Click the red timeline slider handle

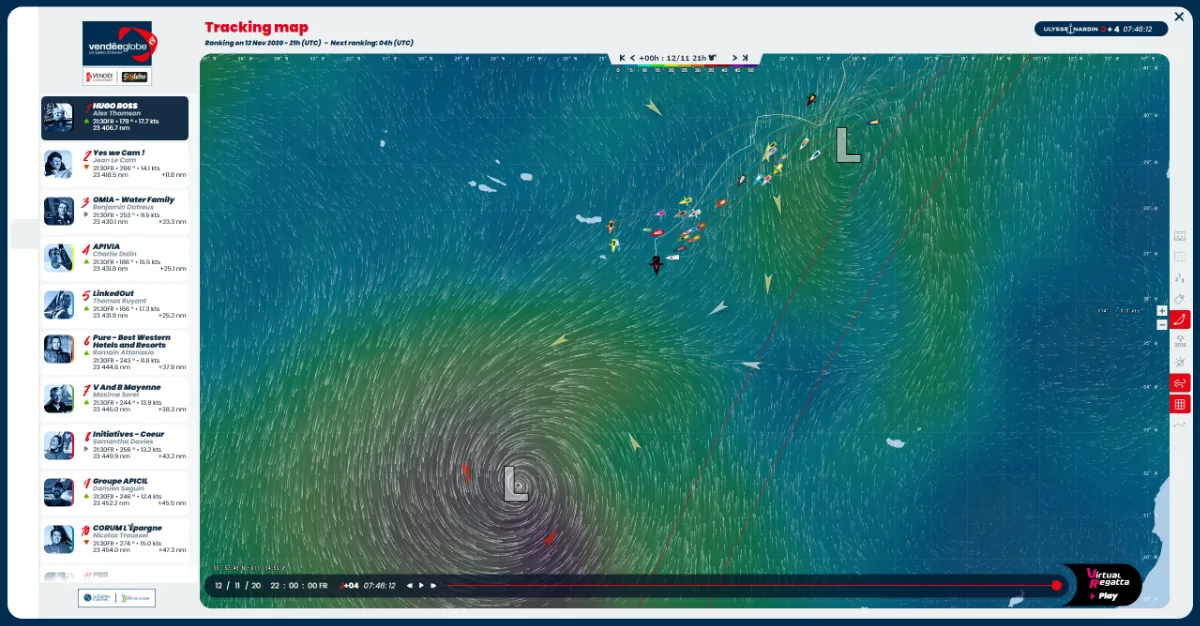[x=1056, y=585]
